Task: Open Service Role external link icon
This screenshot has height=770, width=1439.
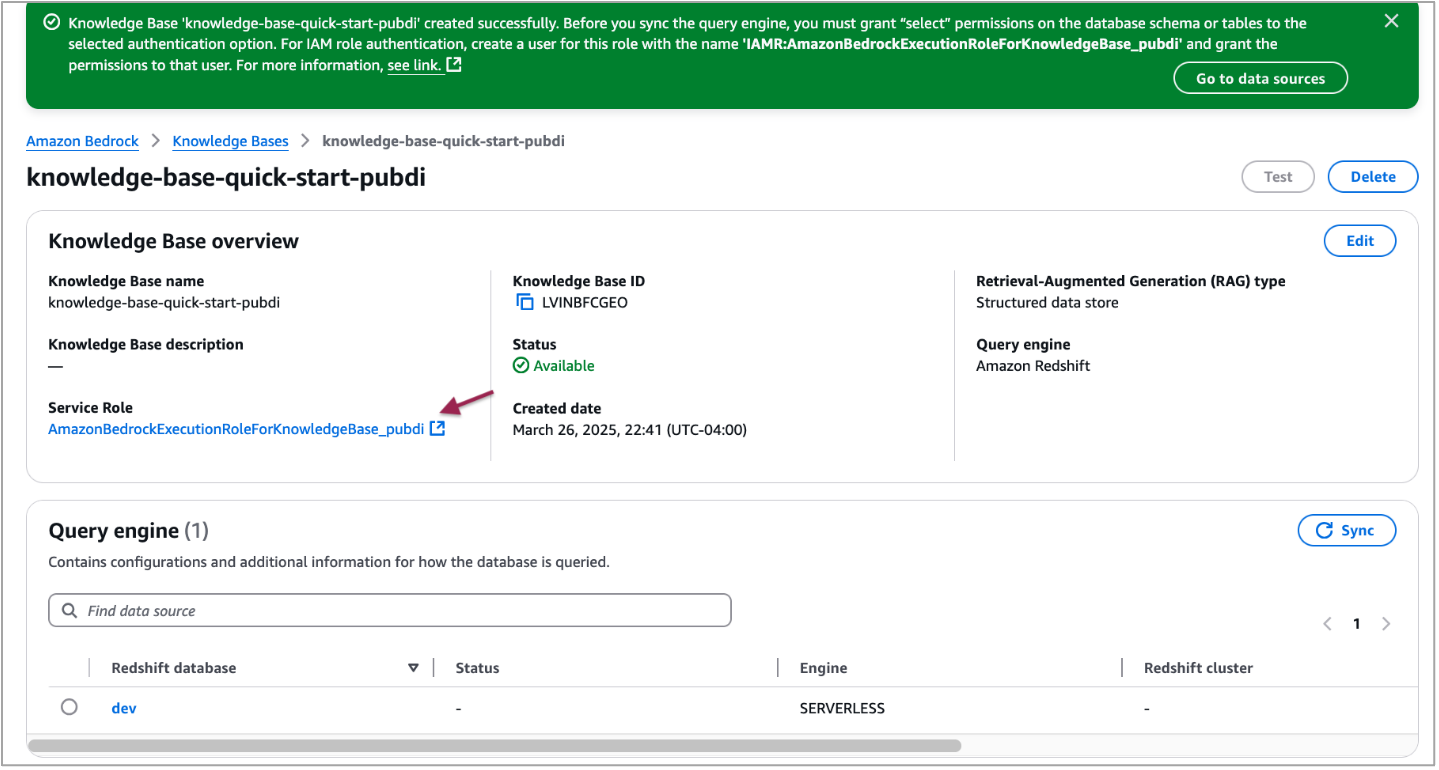Action: click(x=437, y=429)
